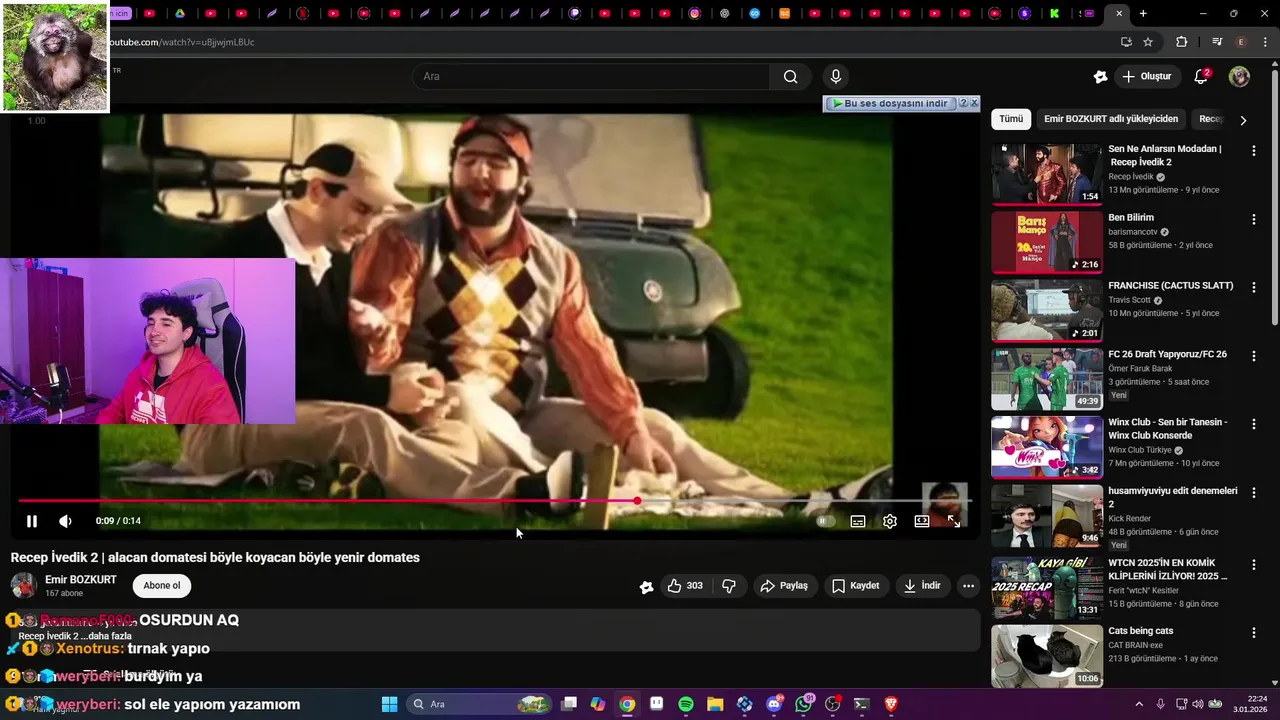Click Bu ses dosyasını indir bar
1280x720 pixels.
click(x=889, y=104)
